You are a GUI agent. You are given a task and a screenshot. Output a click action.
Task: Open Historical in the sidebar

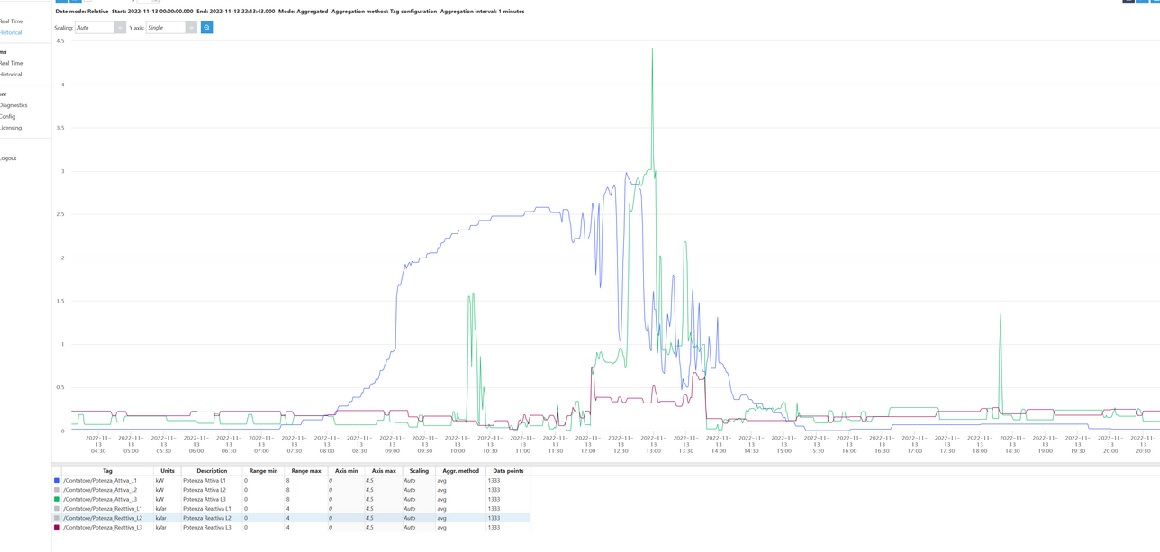[x=11, y=32]
